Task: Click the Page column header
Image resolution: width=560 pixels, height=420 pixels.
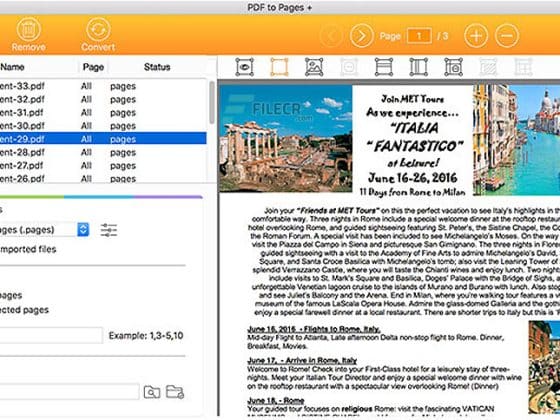Action: click(x=93, y=67)
